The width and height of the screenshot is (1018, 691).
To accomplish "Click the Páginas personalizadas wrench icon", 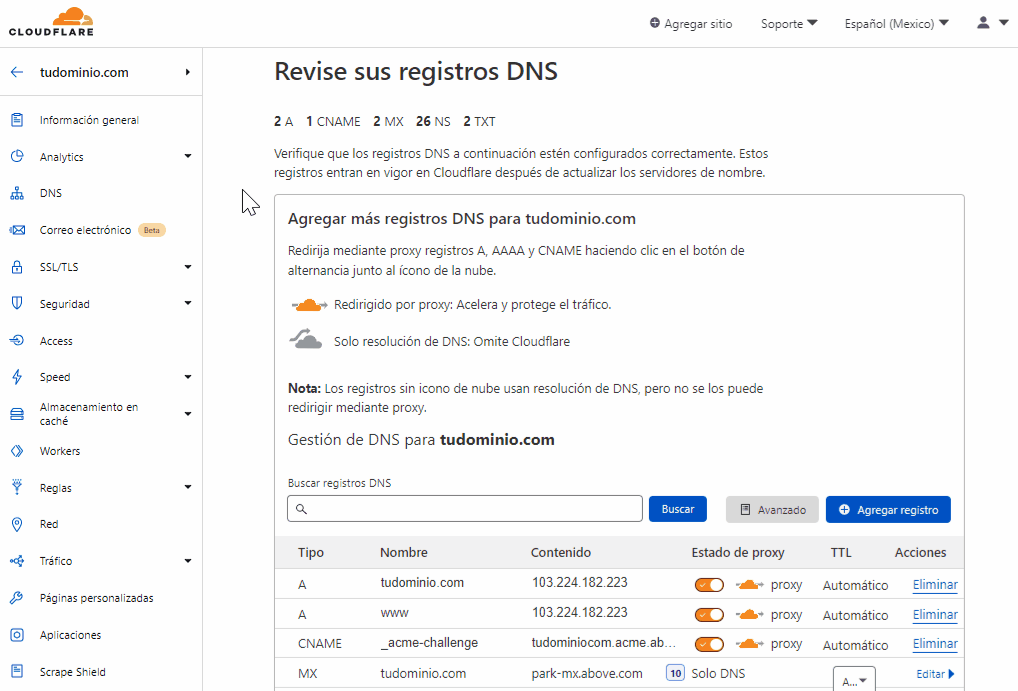I will tap(17, 597).
